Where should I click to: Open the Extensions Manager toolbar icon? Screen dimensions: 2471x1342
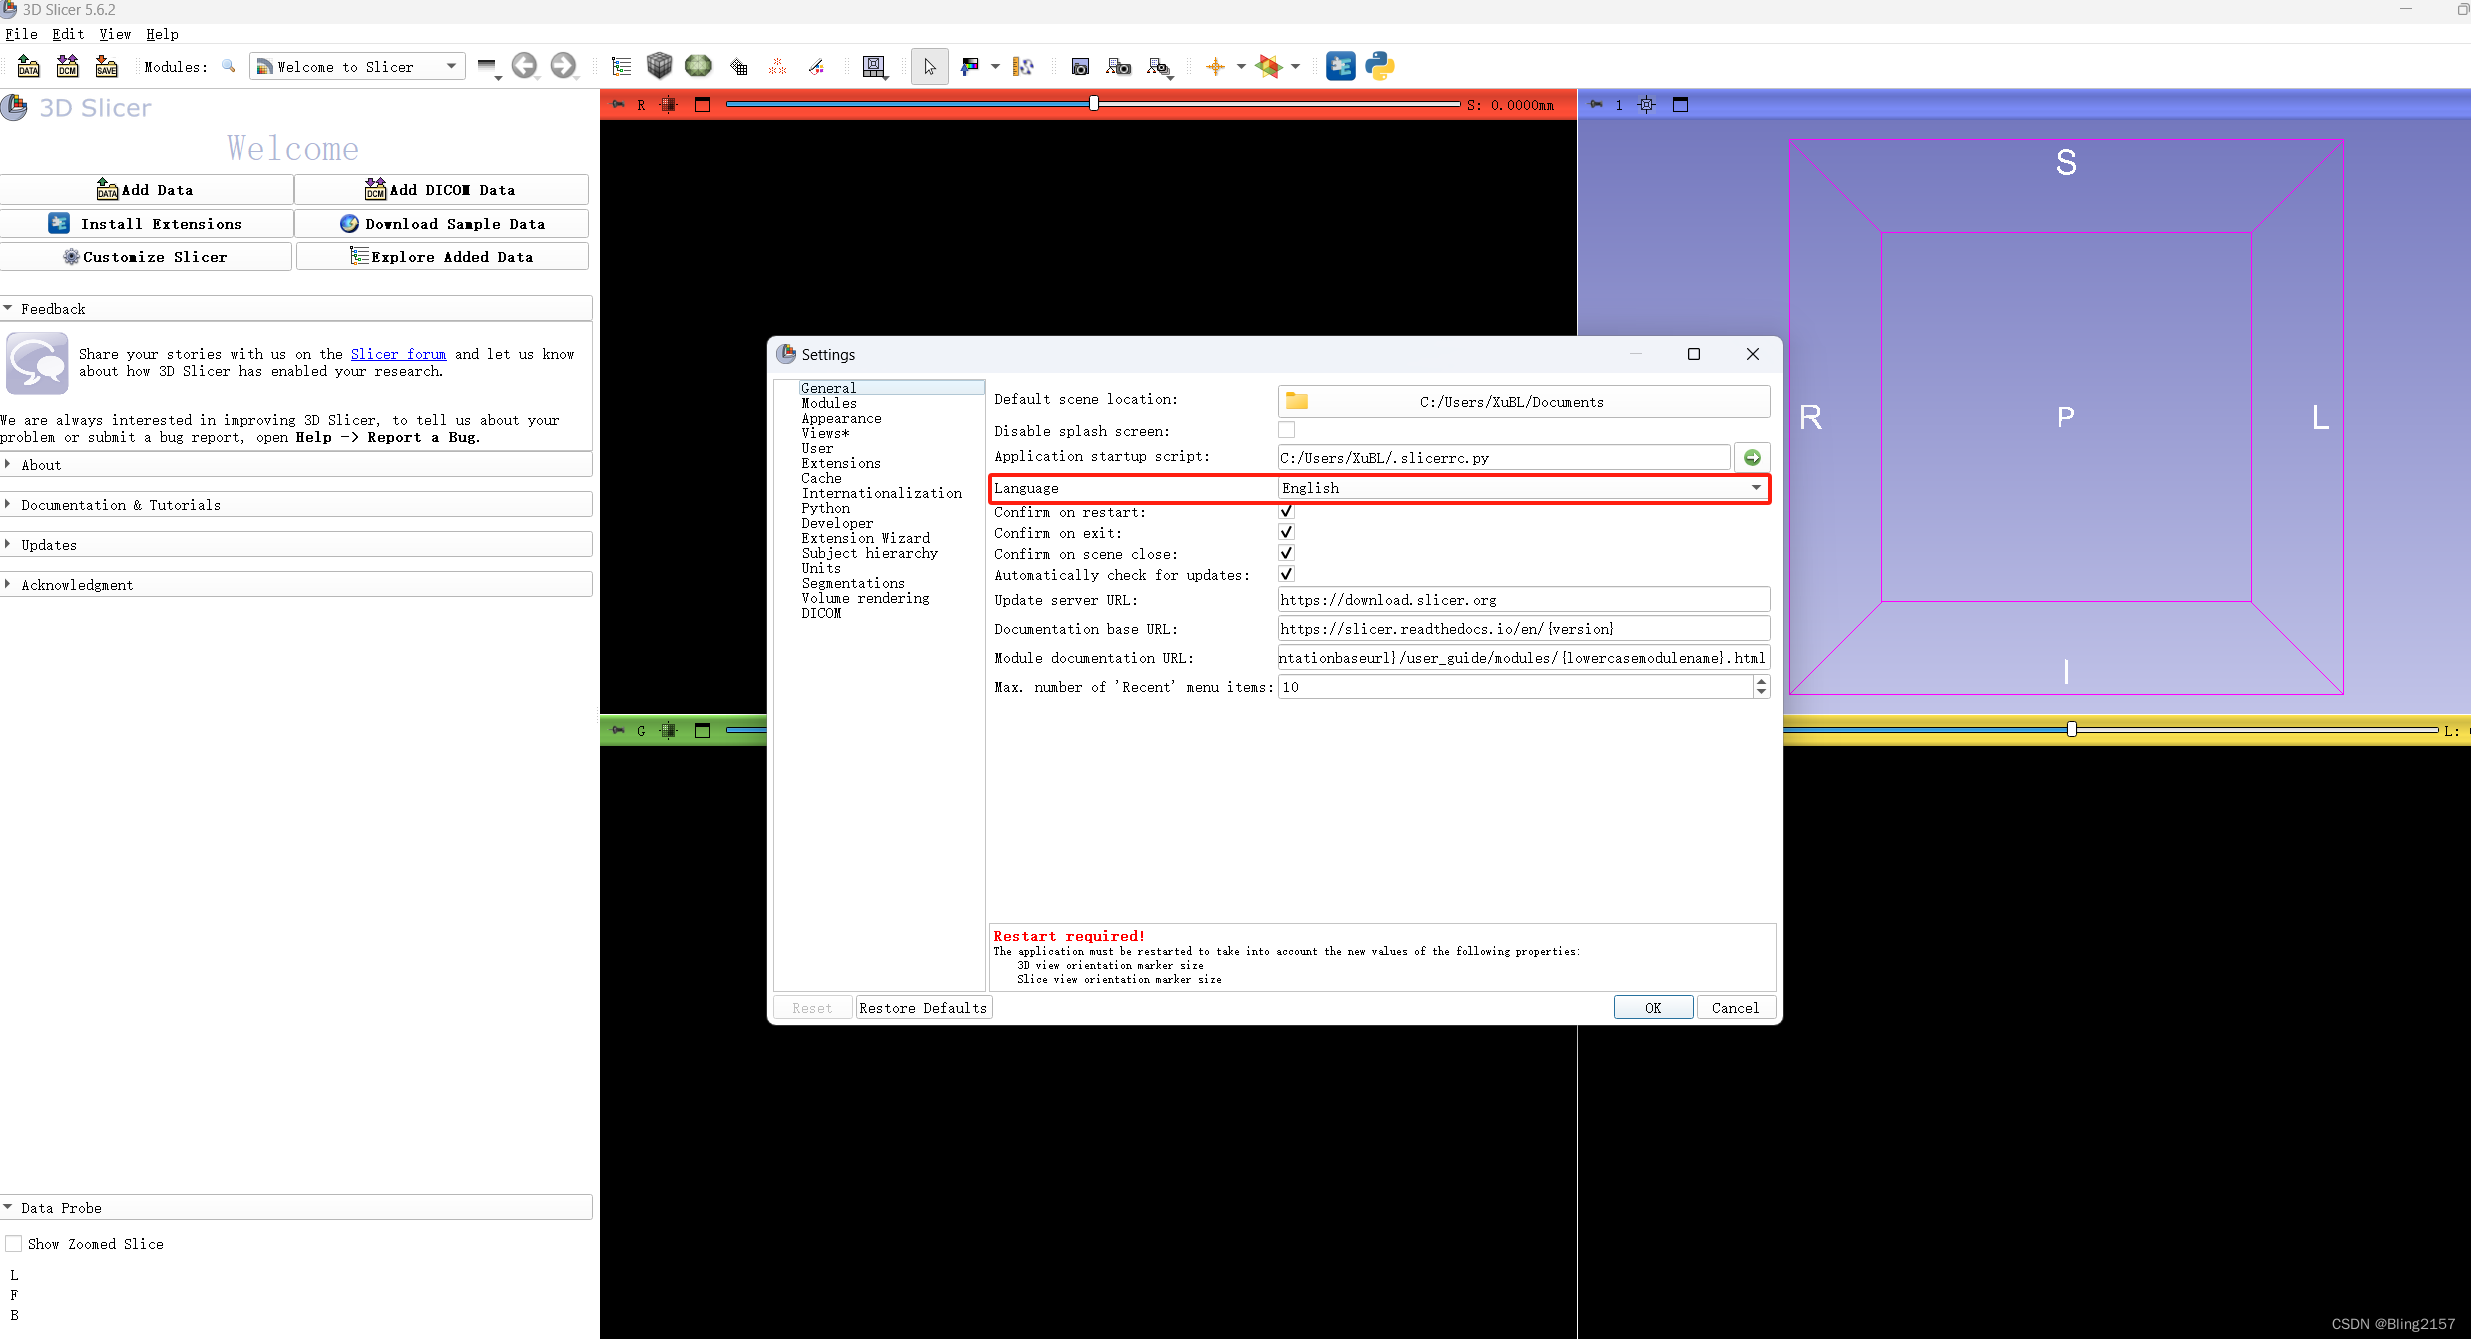pos(1340,67)
